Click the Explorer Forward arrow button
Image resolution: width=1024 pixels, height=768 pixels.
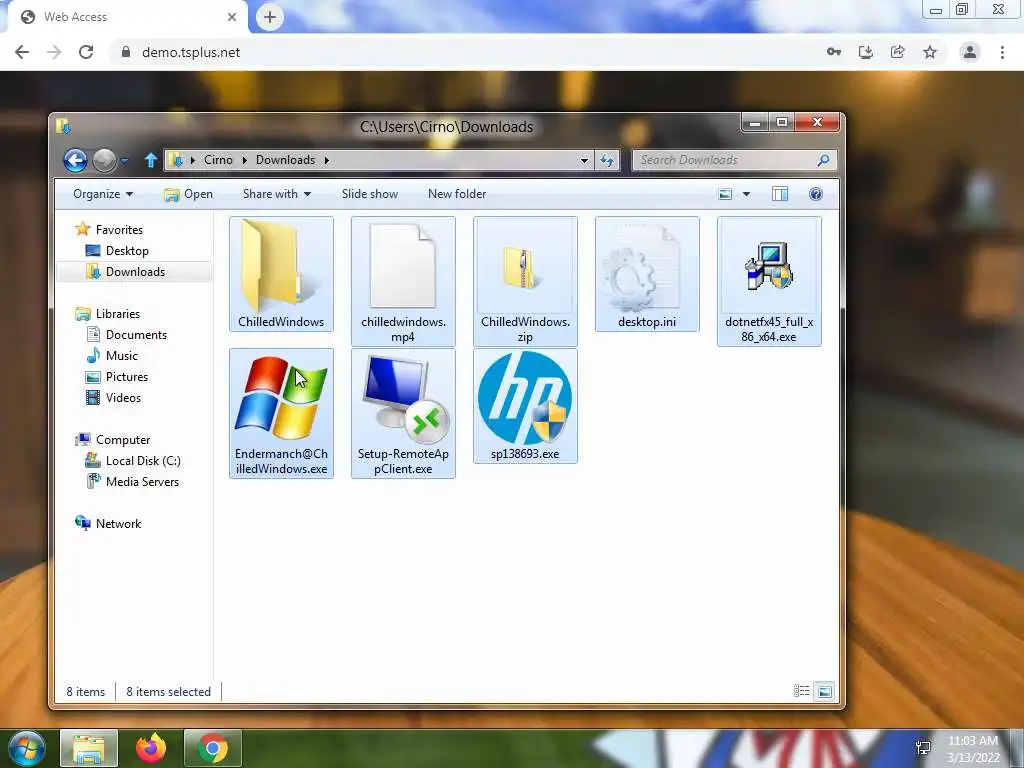(x=104, y=160)
